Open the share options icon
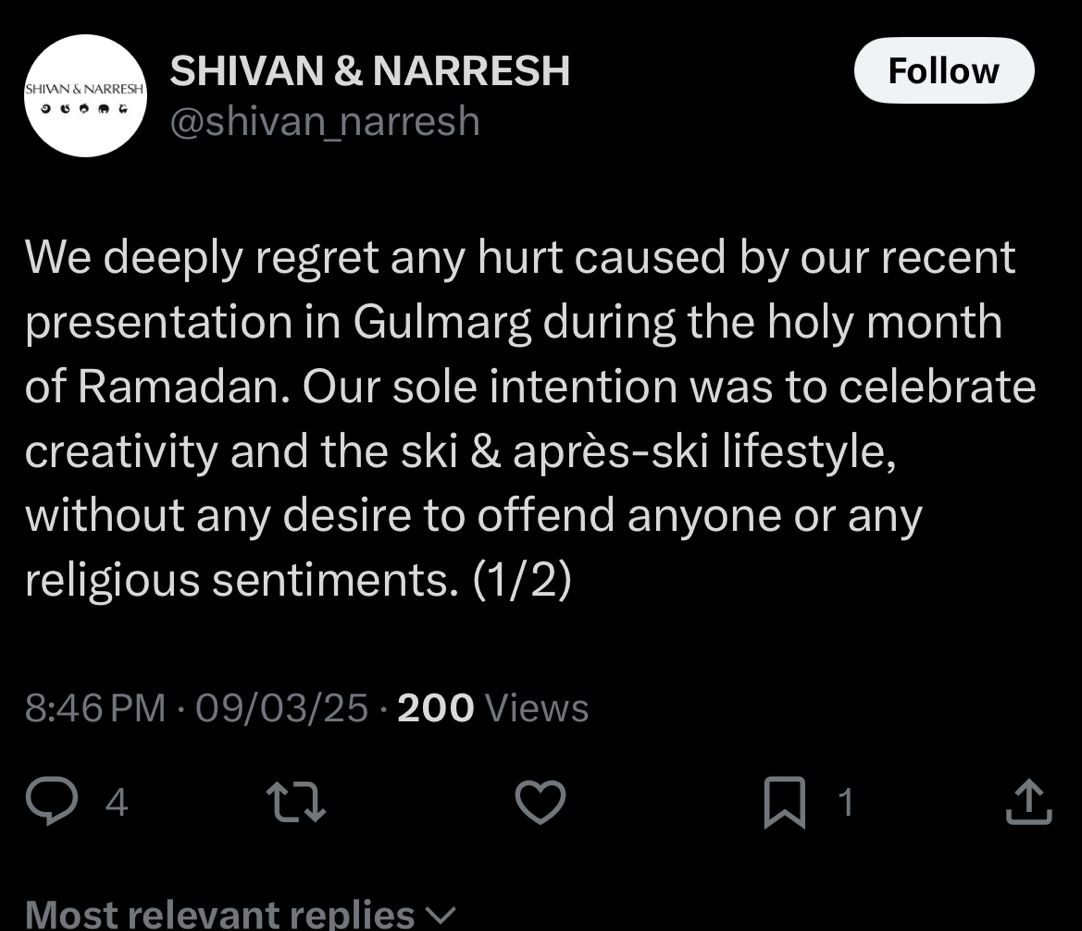 1028,802
